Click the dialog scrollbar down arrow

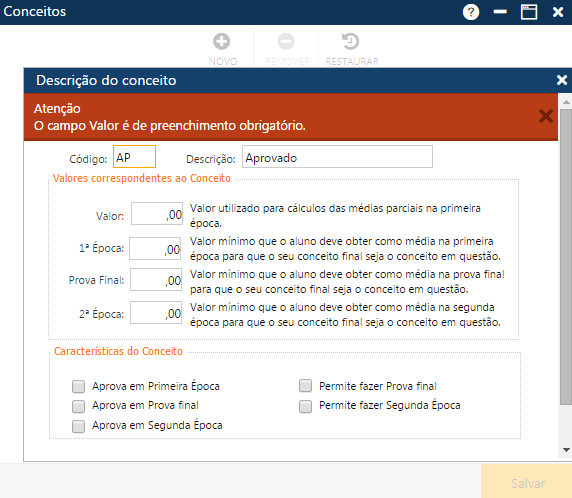tap(566, 450)
